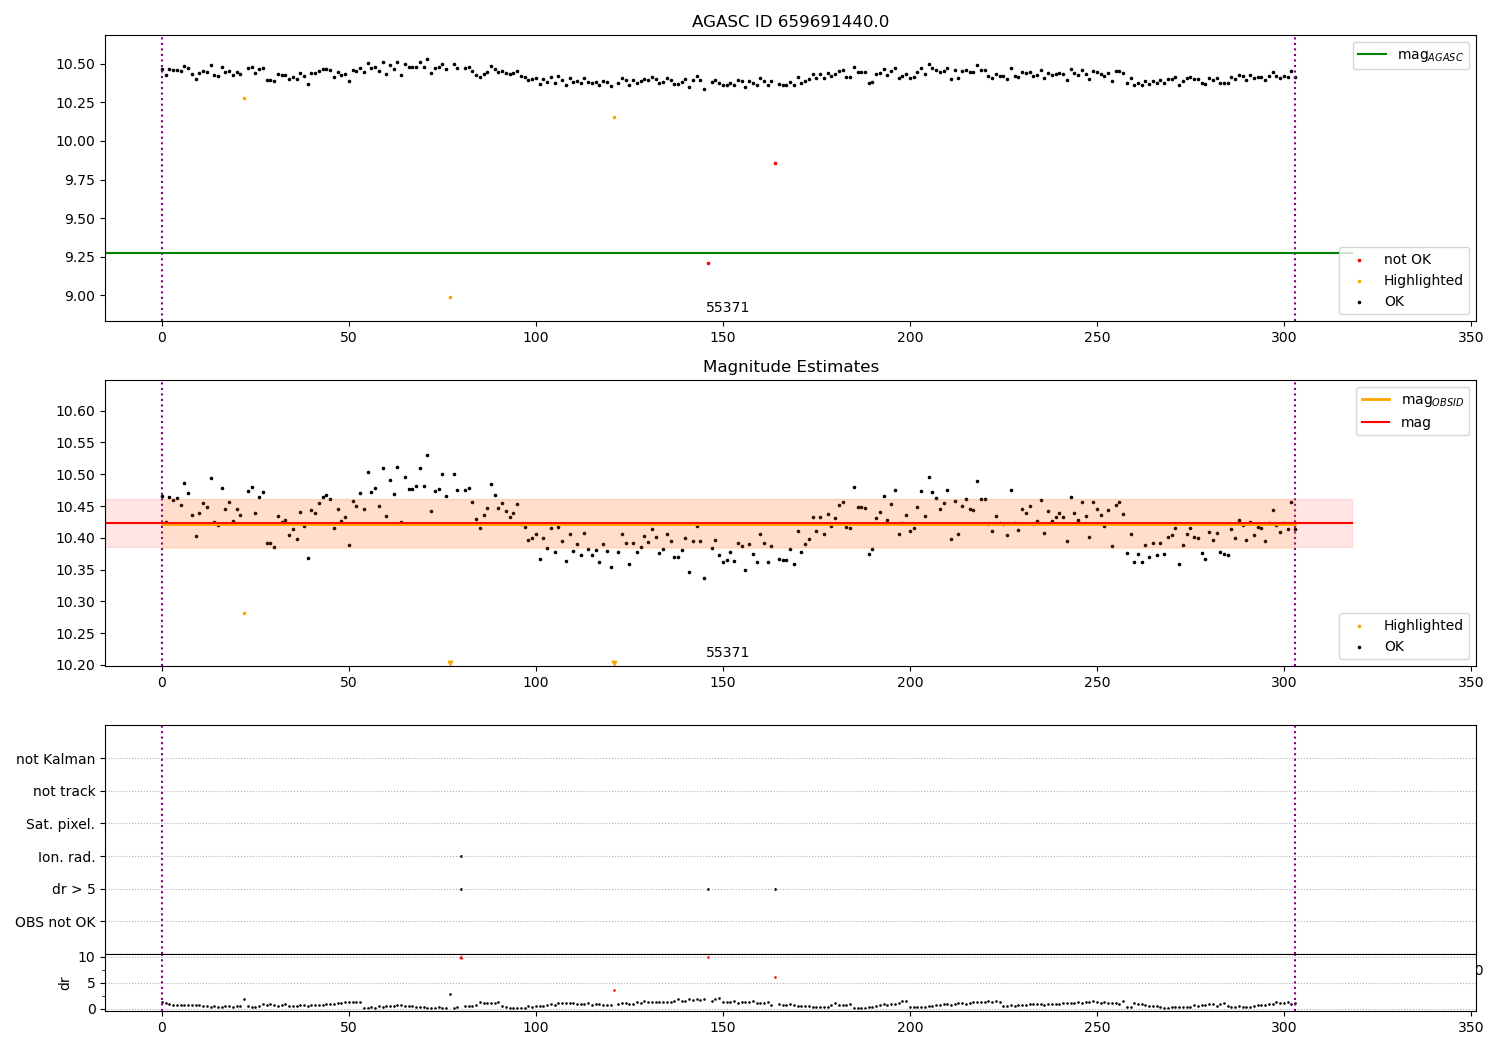
Task: Click the 10.40 y-axis tick label
Action: pyautogui.click(x=75, y=538)
